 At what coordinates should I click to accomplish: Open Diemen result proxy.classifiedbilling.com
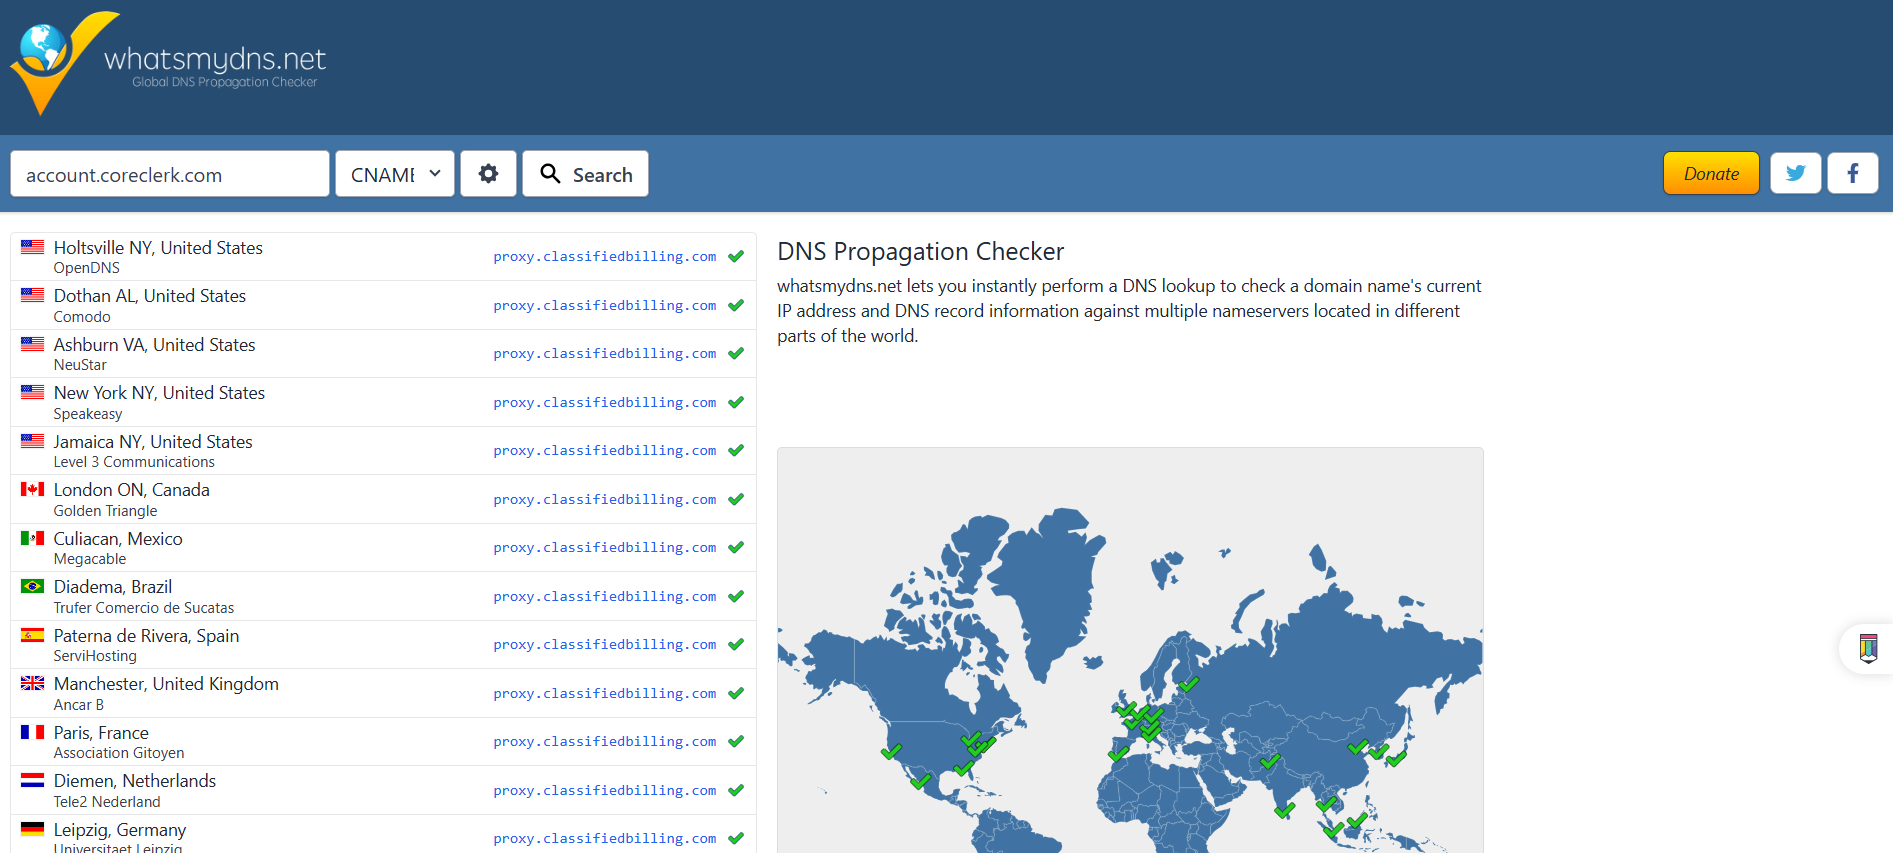point(604,791)
